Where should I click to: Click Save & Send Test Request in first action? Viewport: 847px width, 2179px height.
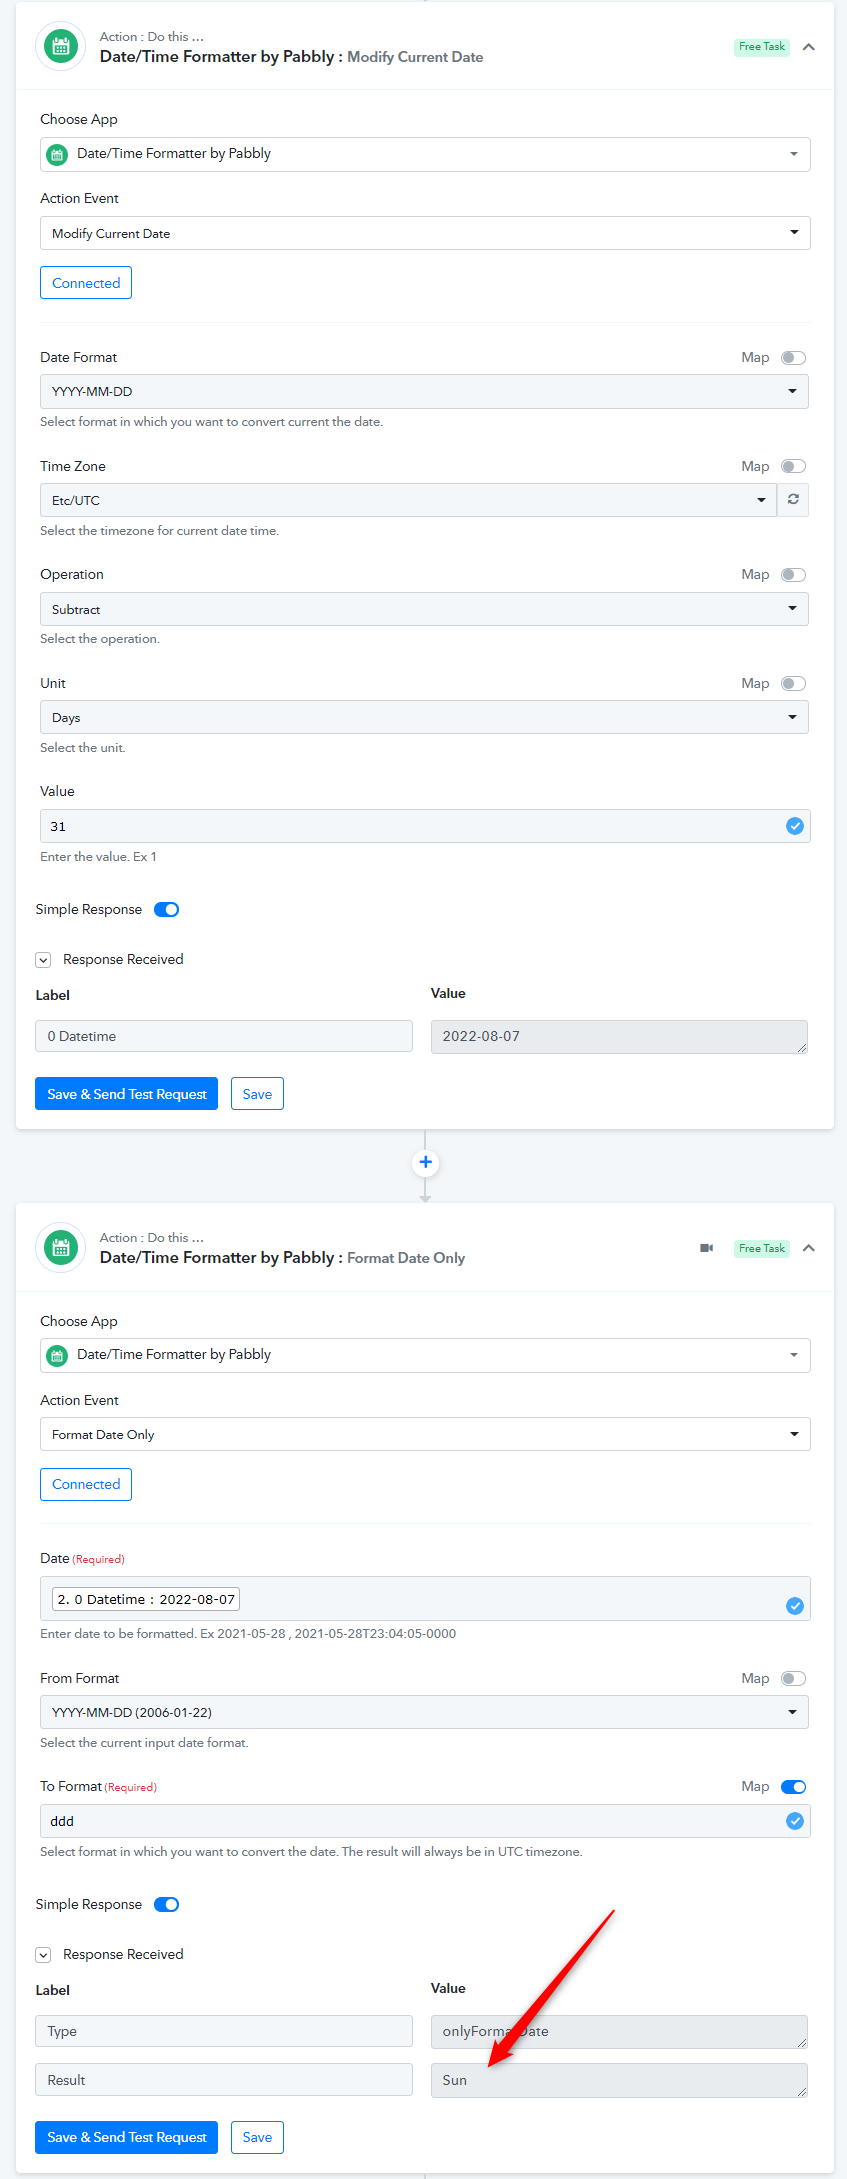click(x=126, y=1094)
